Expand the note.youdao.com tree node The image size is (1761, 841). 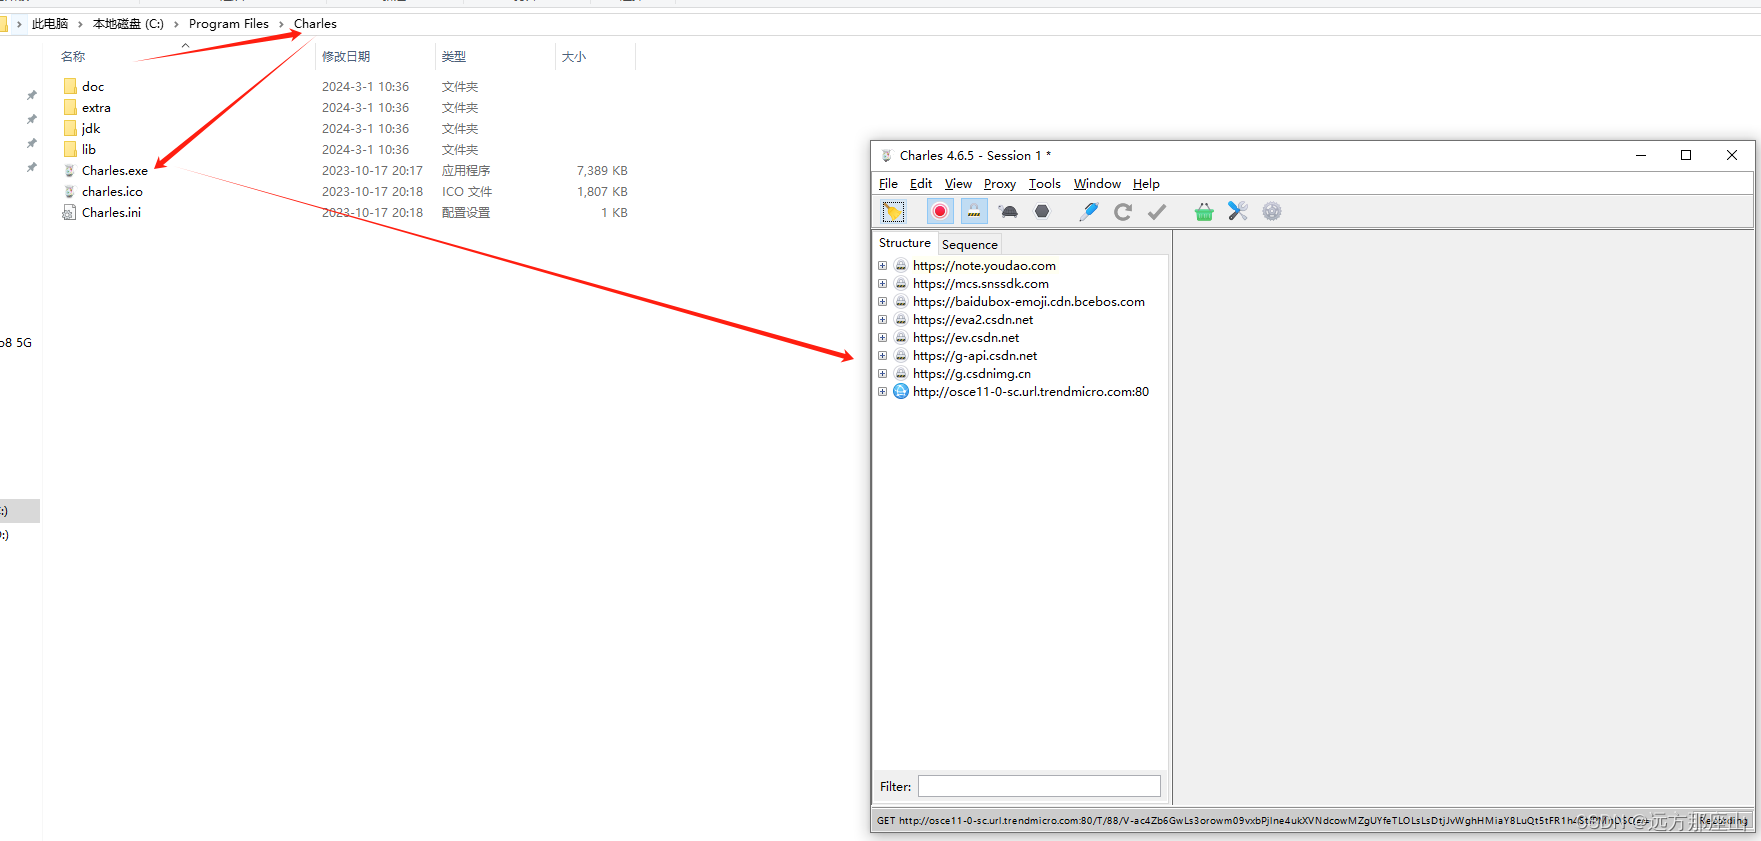(x=883, y=266)
